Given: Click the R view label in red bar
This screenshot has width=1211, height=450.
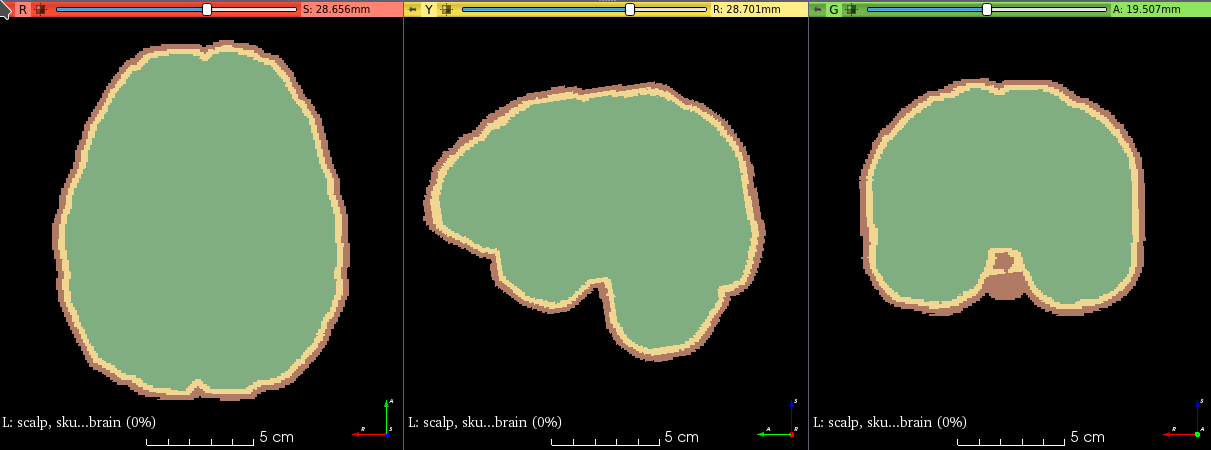Looking at the screenshot, I should pos(23,9).
